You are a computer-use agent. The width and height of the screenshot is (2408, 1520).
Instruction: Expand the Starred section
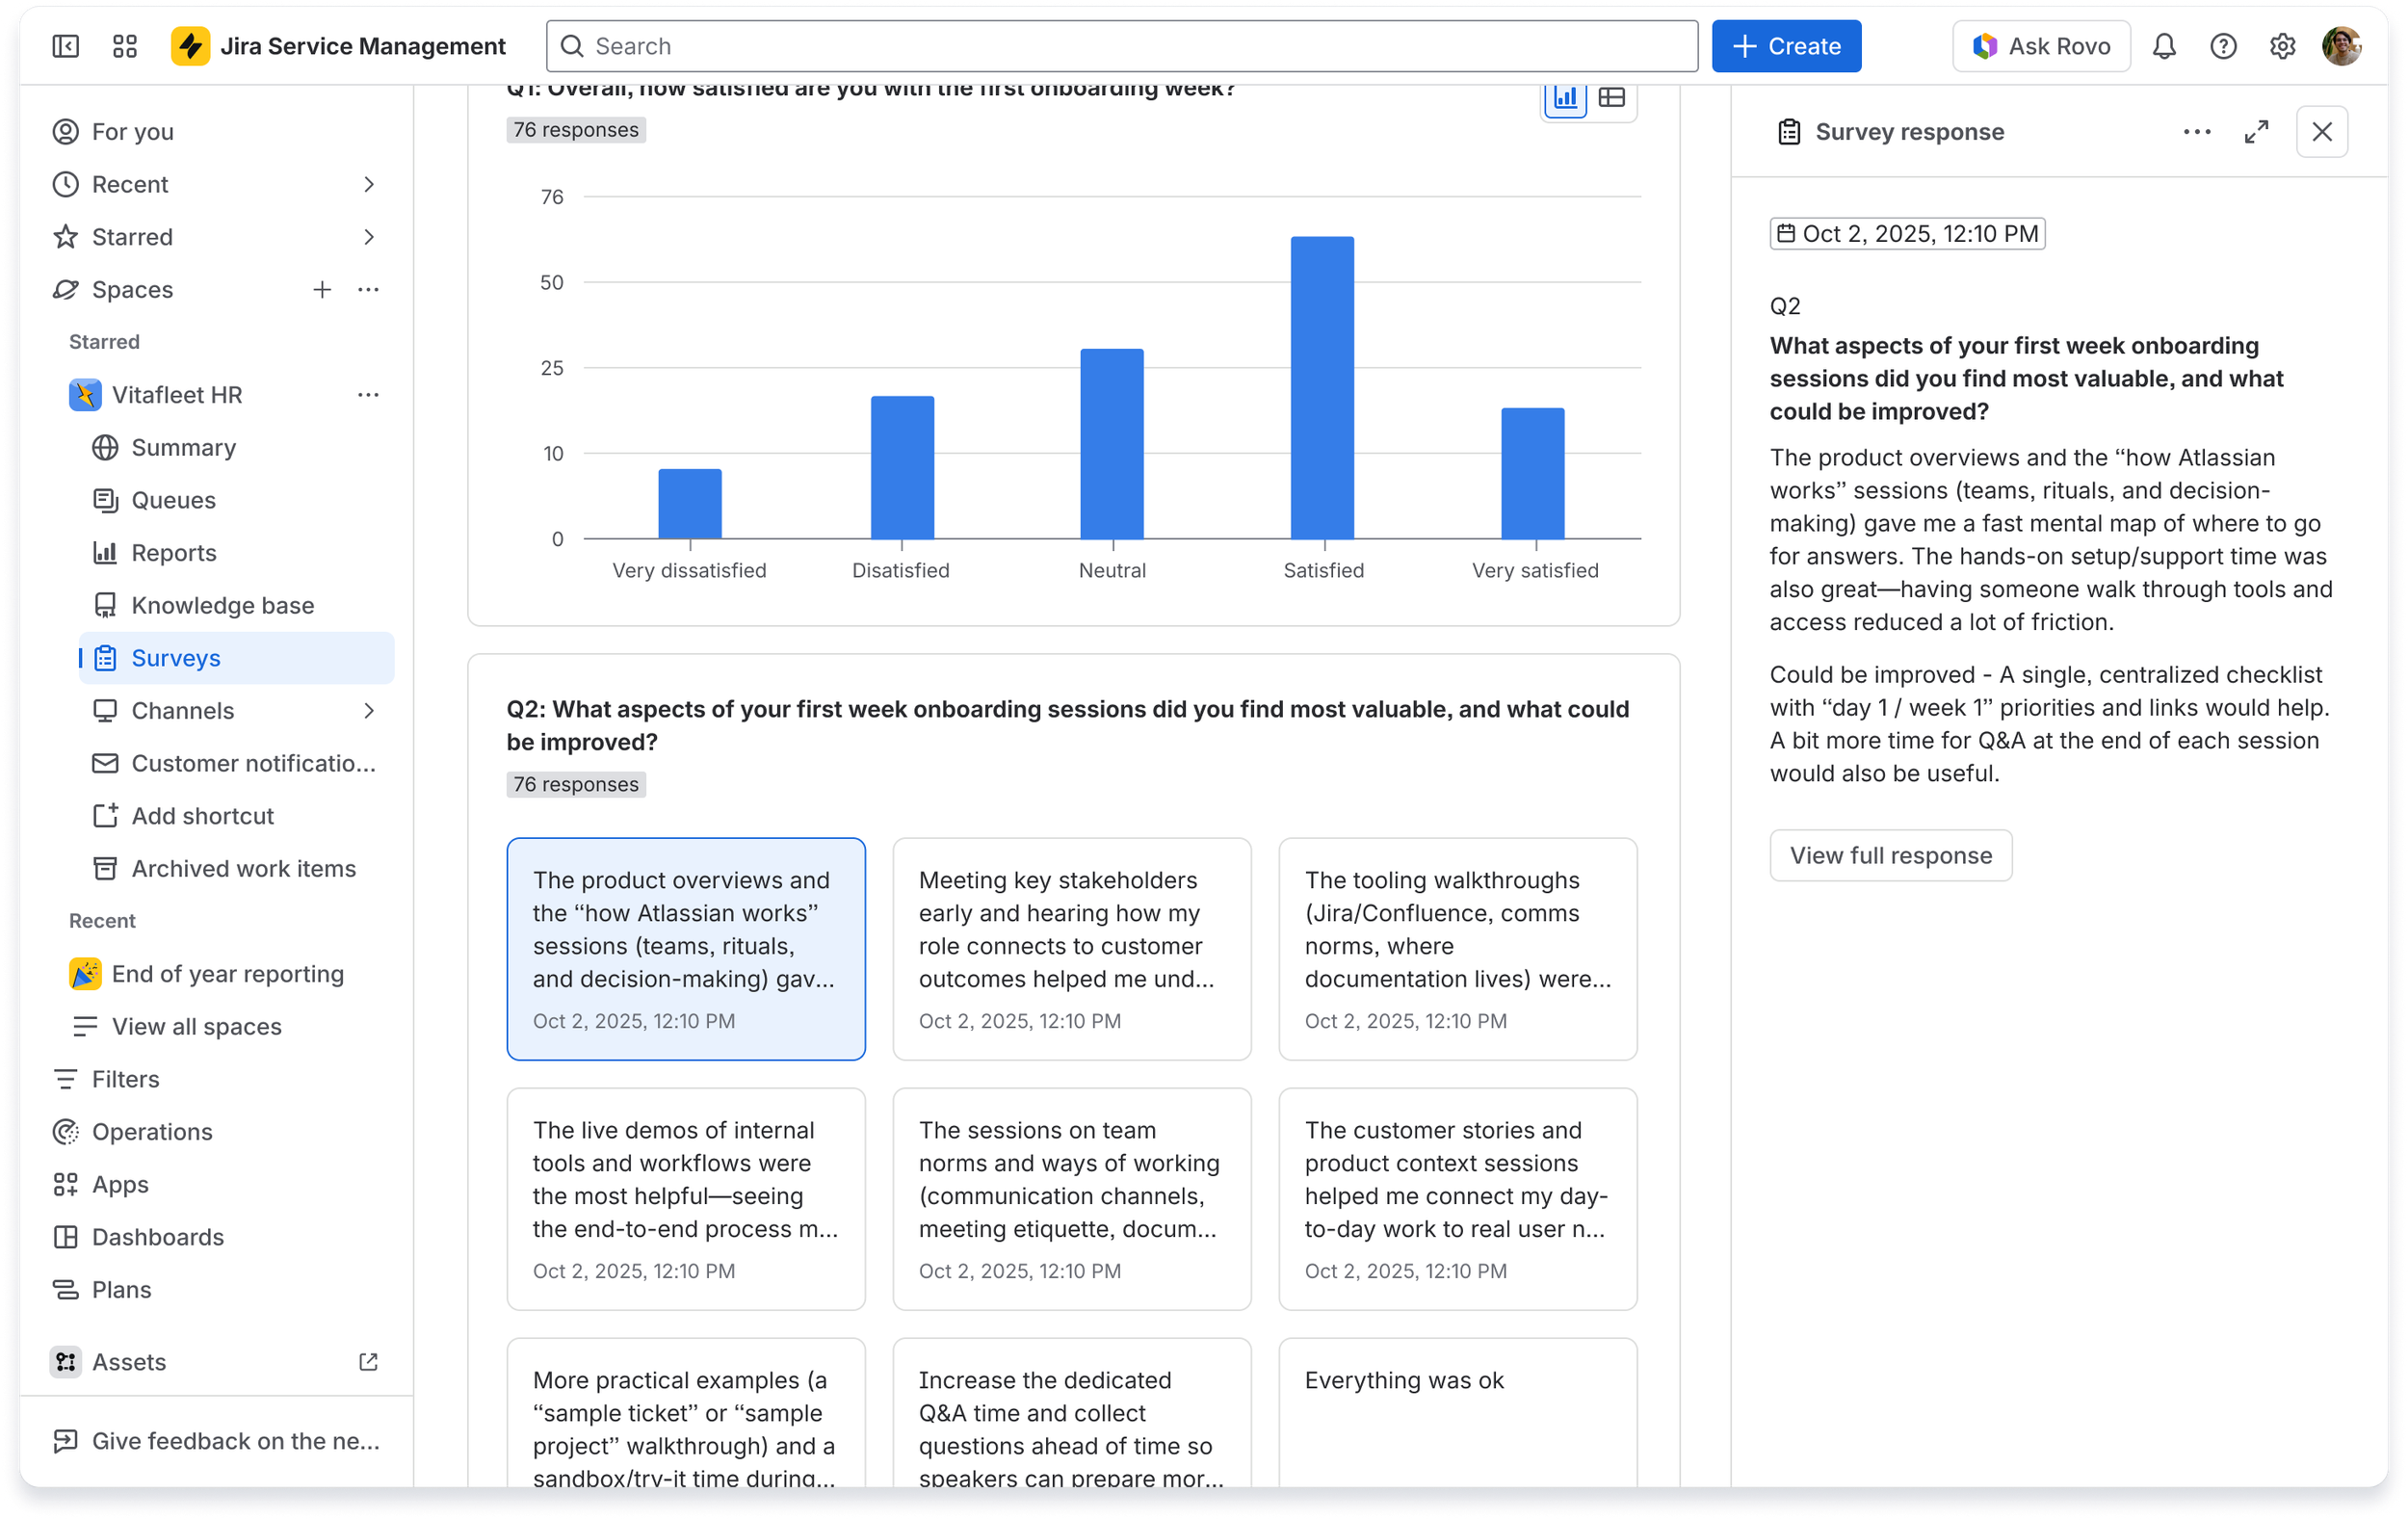coord(369,237)
